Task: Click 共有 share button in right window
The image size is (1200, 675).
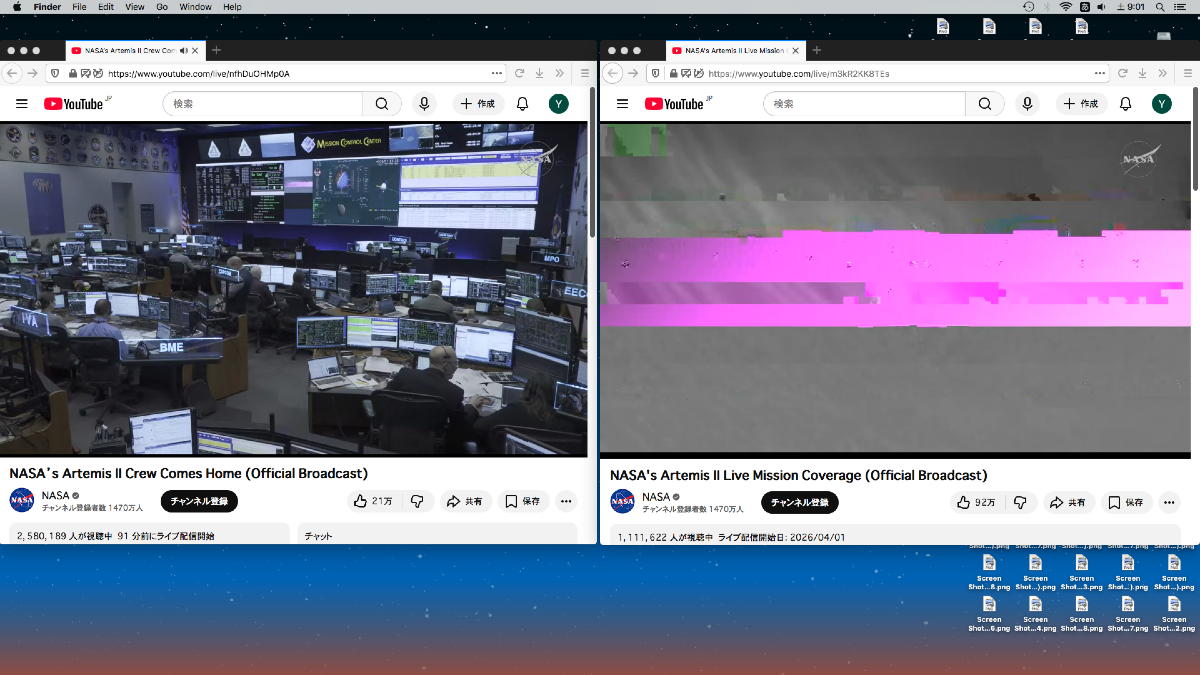Action: [1068, 502]
